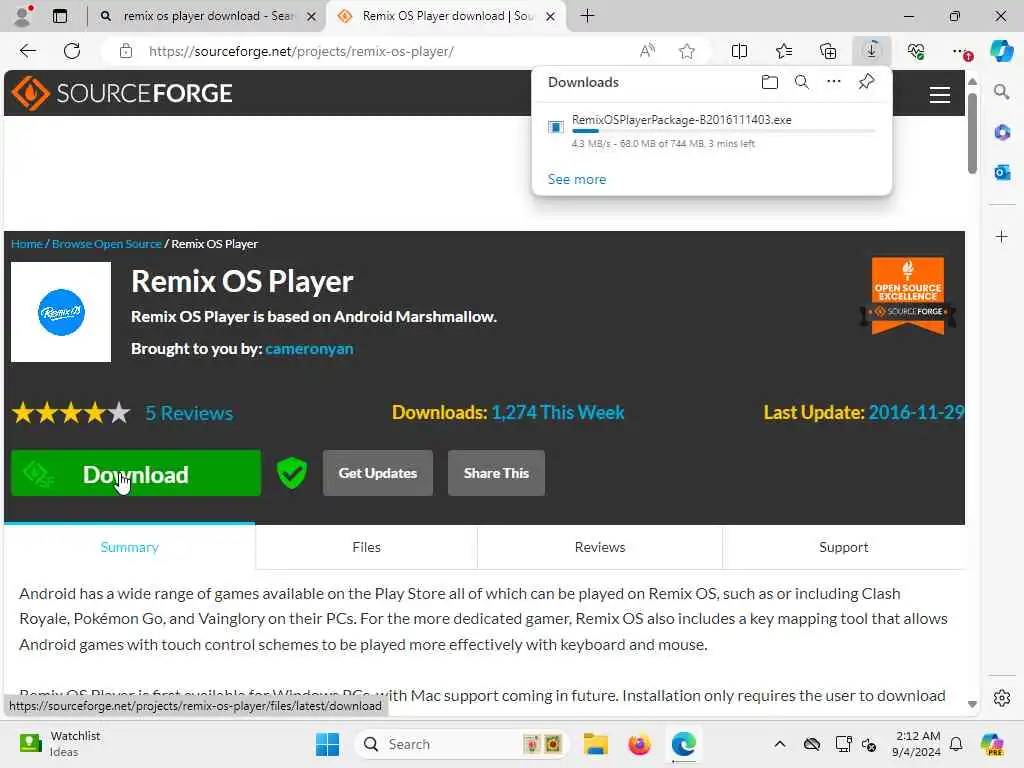Open the Reviews tab
The image size is (1024, 768).
pyautogui.click(x=600, y=547)
